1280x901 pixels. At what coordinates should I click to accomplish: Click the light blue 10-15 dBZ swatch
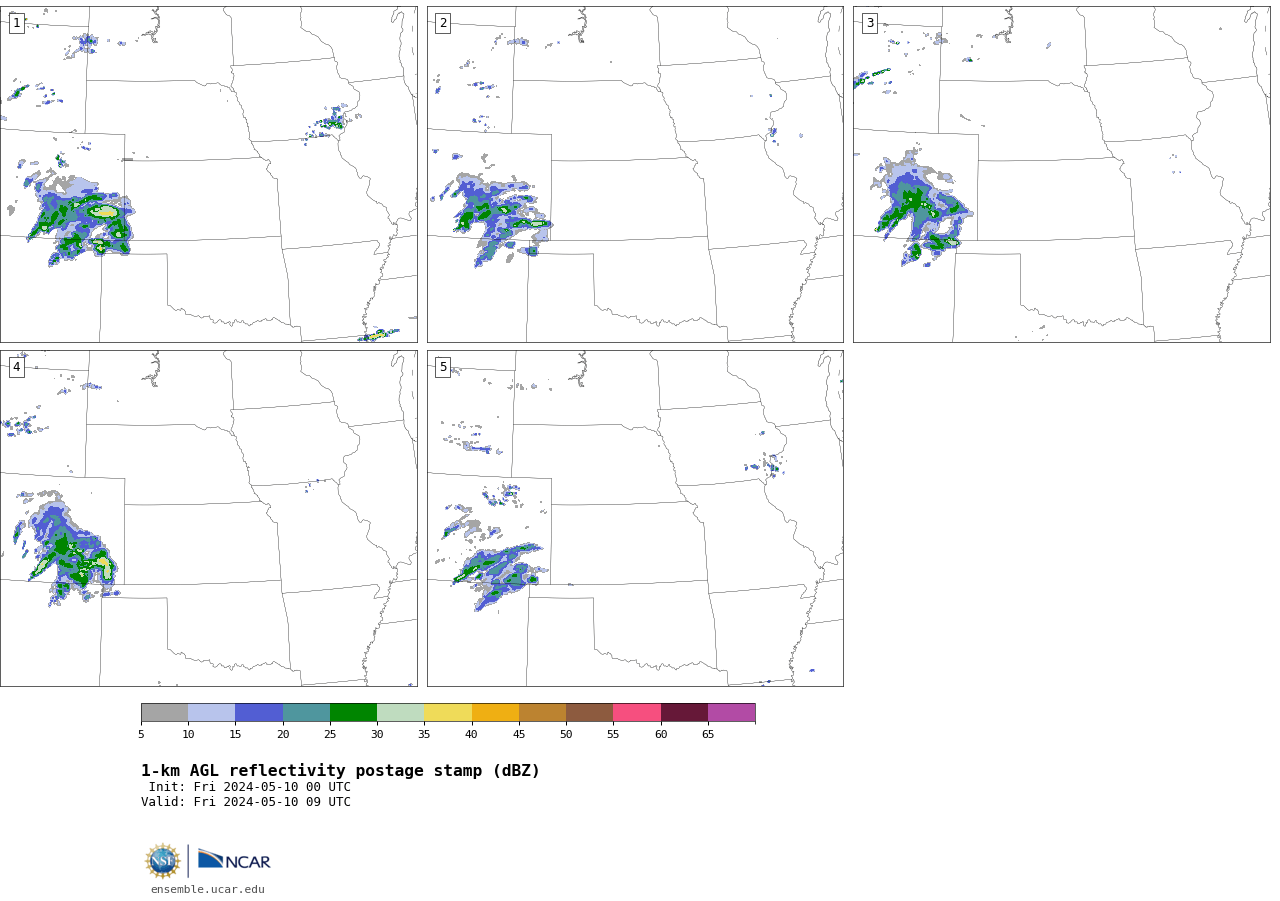(x=212, y=713)
